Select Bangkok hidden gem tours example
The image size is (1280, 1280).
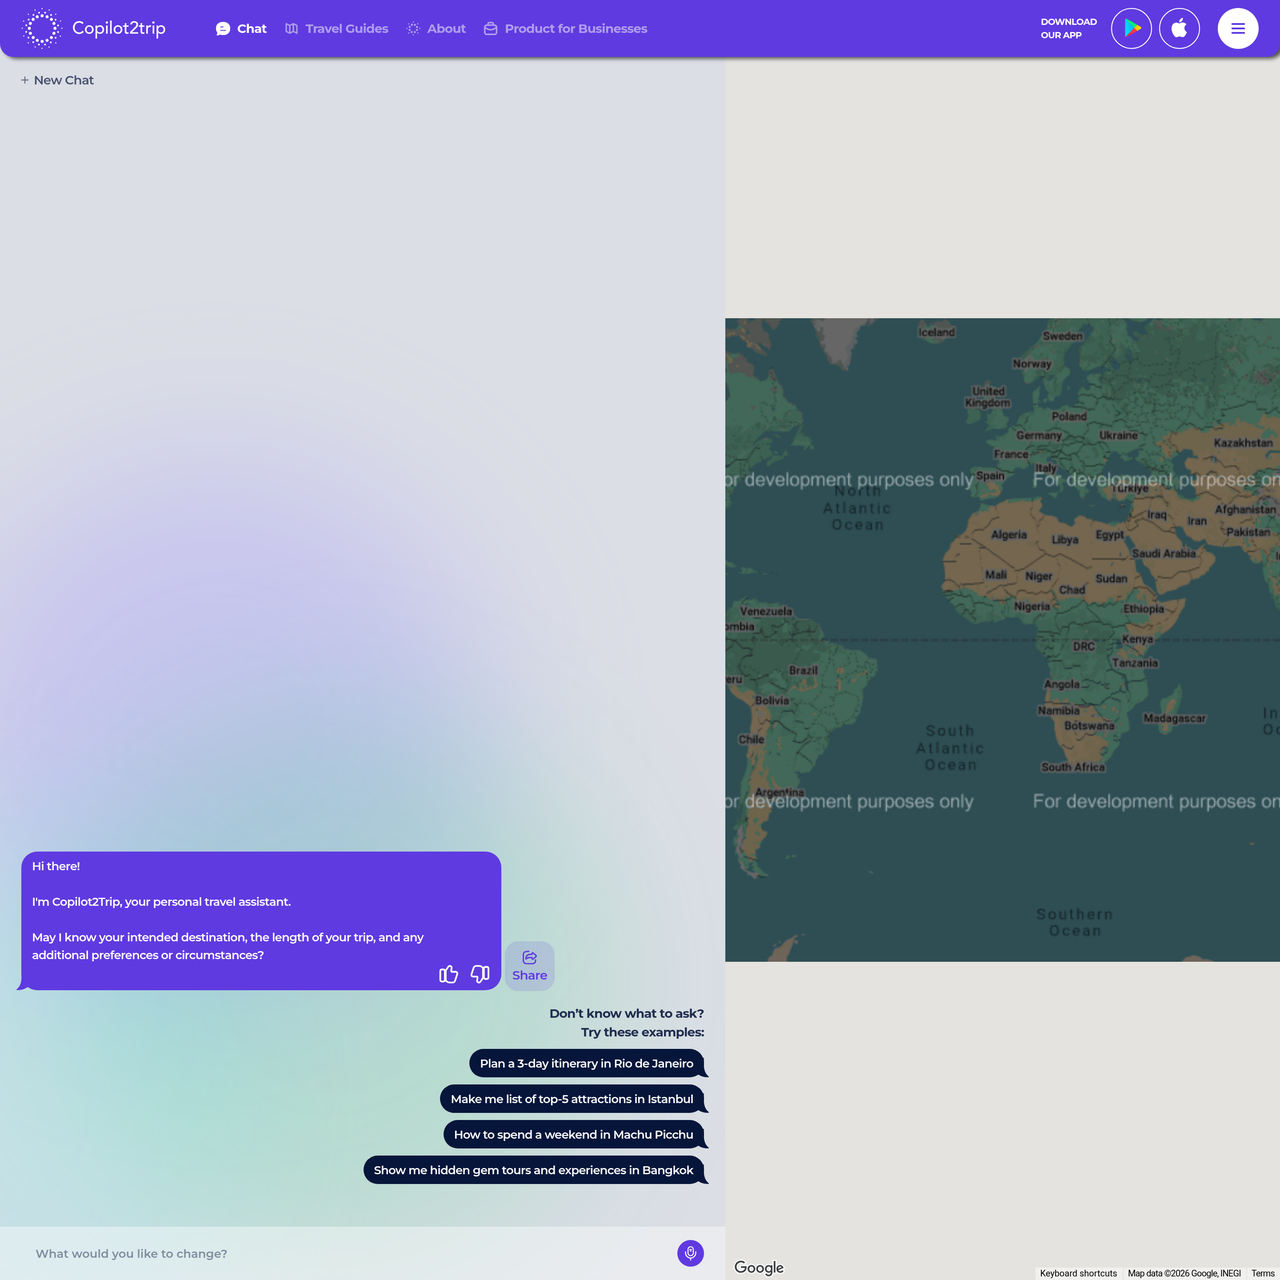(x=534, y=1170)
